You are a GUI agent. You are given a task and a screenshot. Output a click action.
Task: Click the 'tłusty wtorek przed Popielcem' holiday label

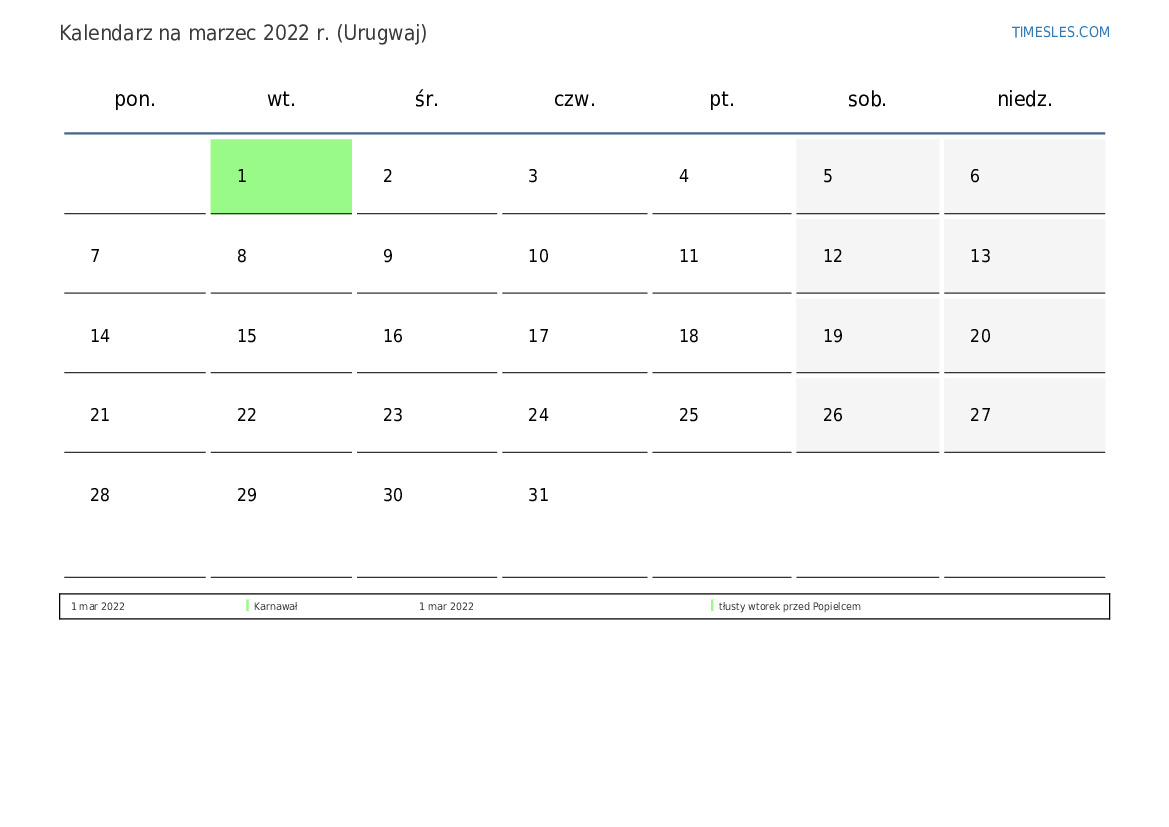(x=790, y=606)
